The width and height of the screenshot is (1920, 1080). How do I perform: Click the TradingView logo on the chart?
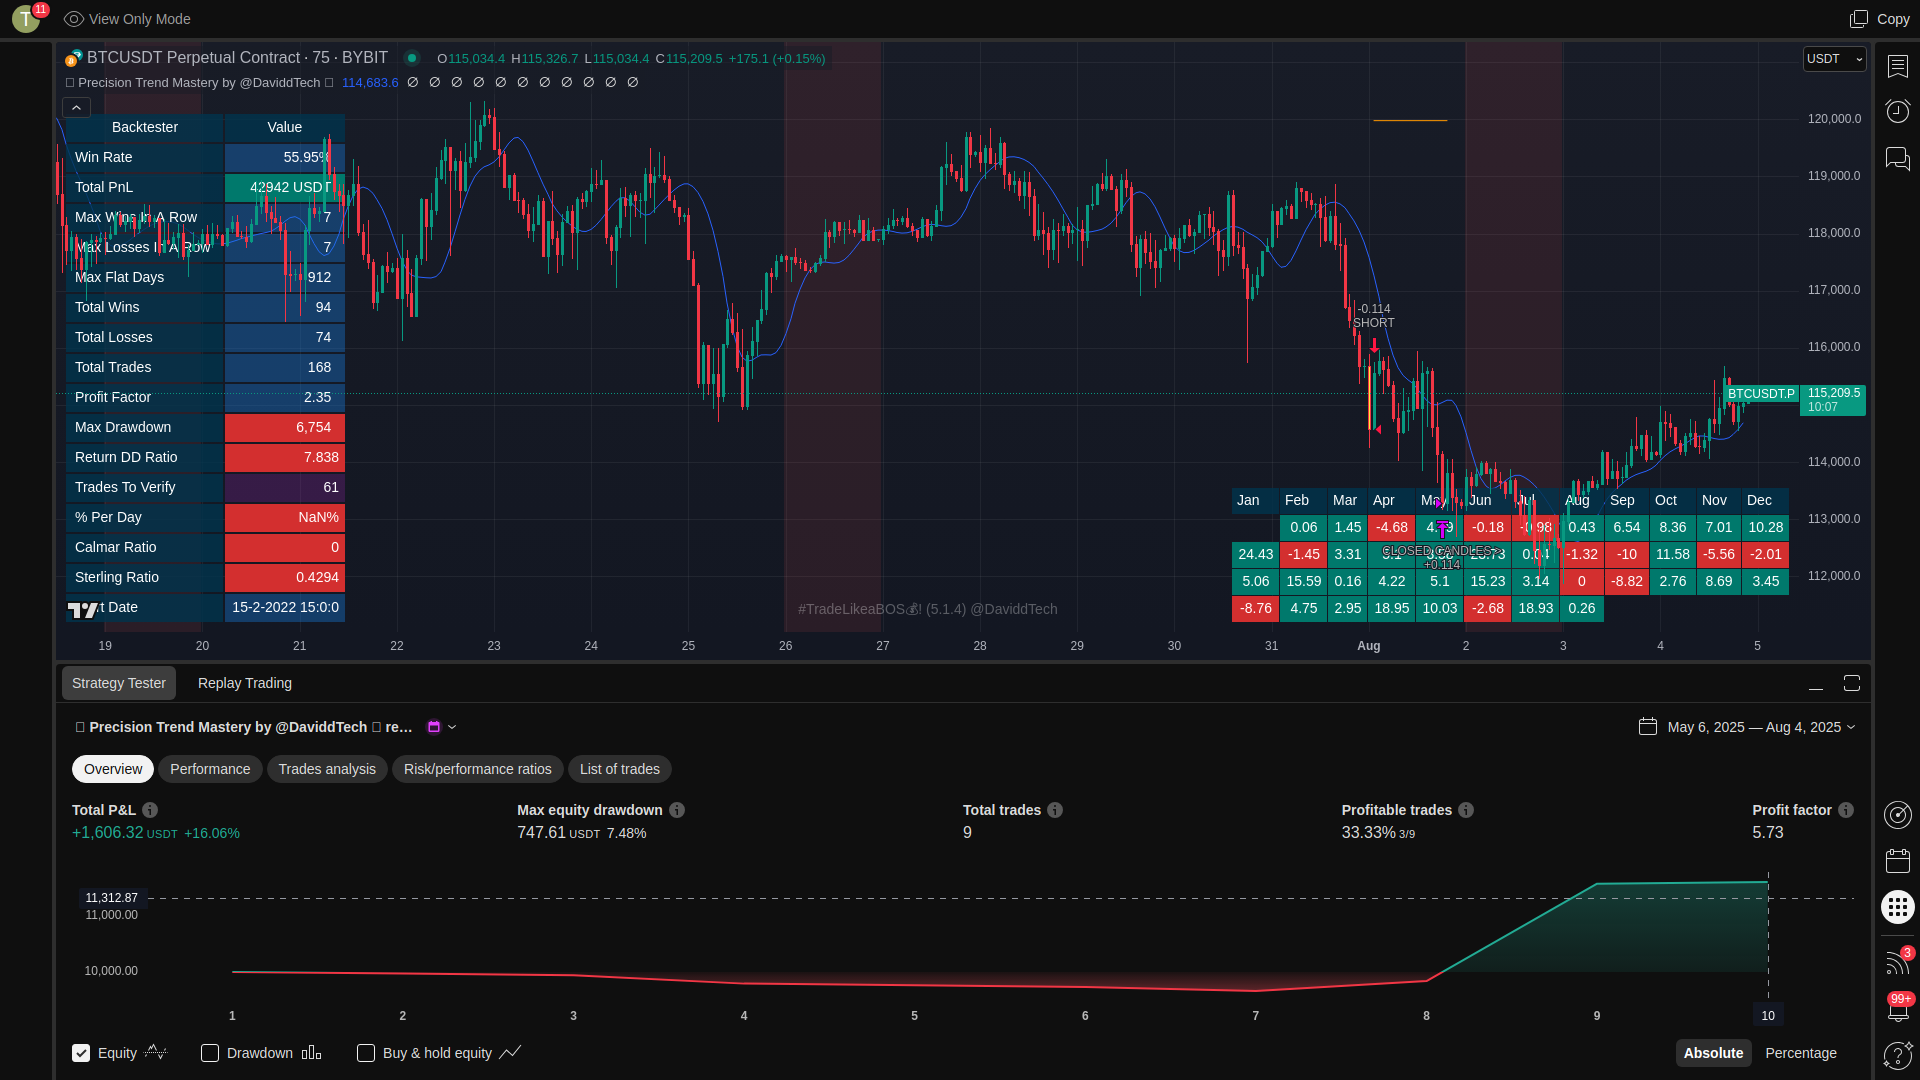[83, 609]
